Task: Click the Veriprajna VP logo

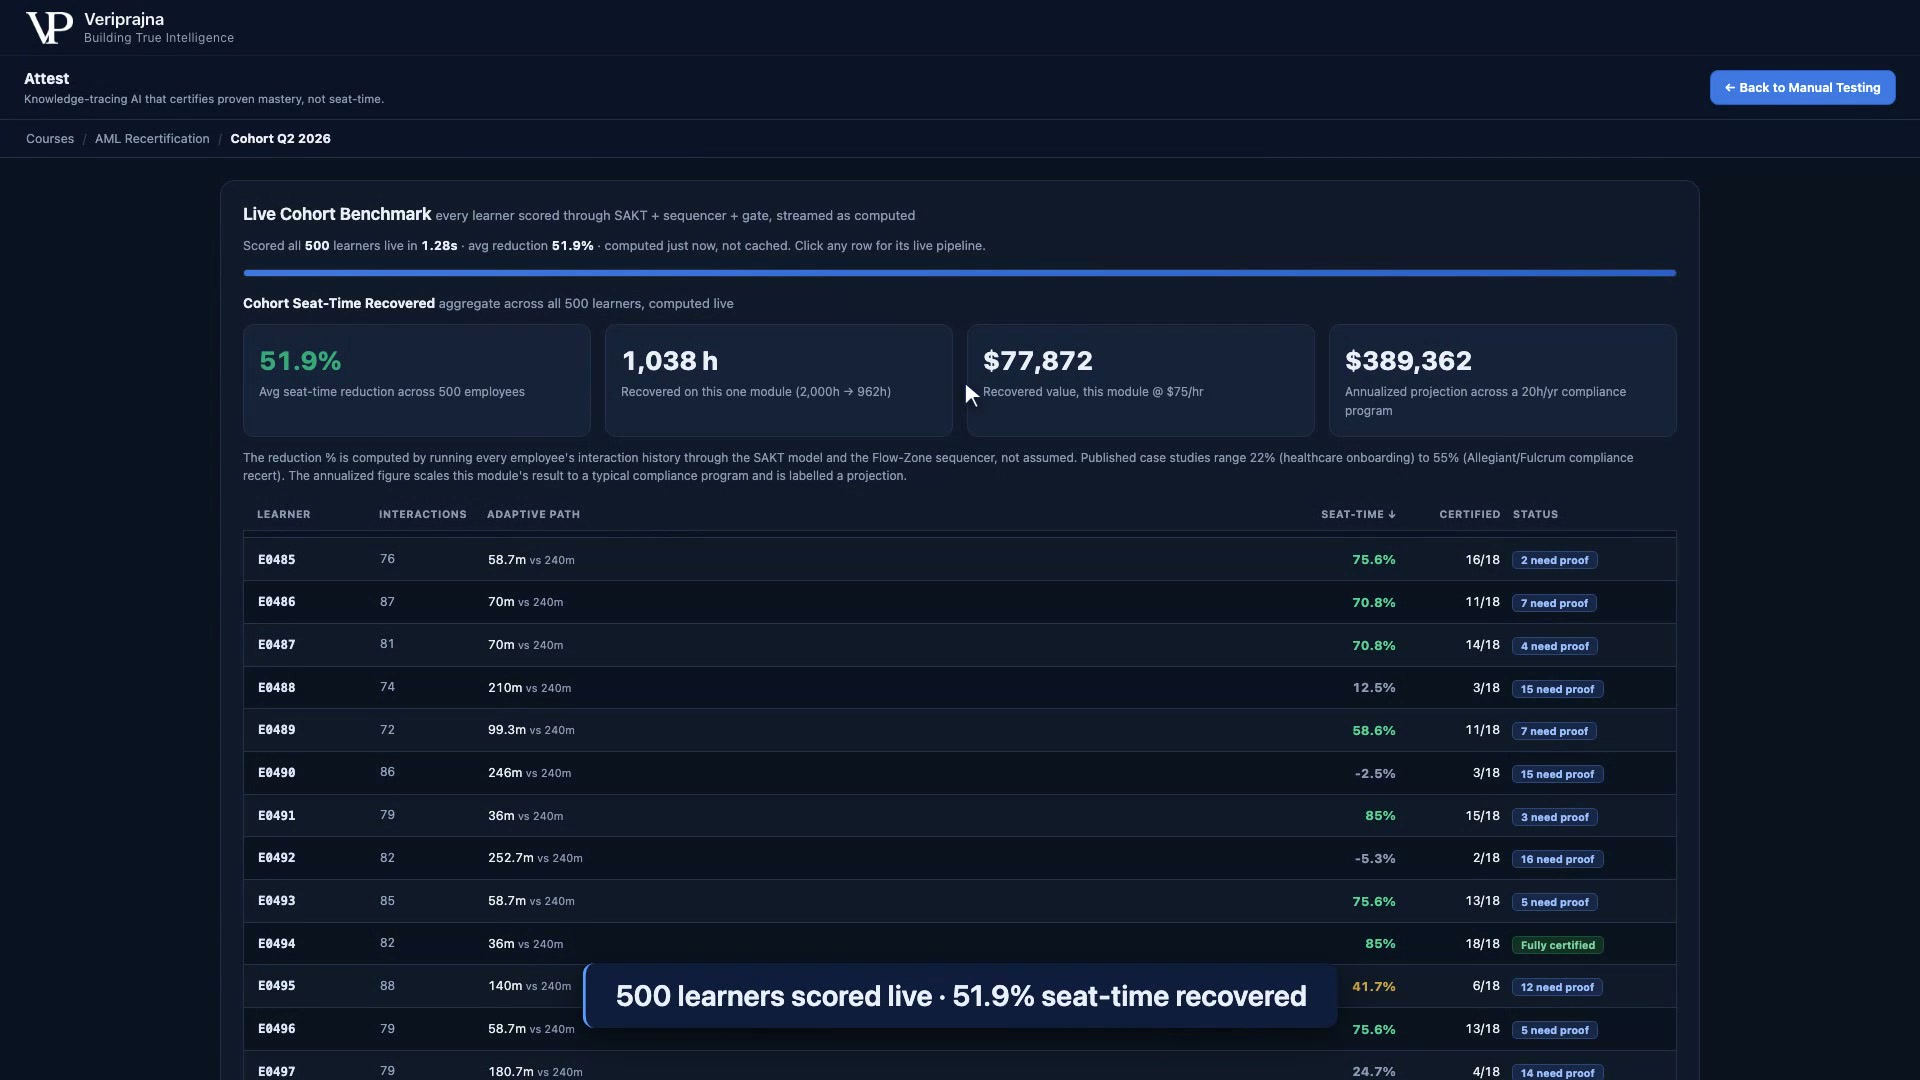Action: pos(49,28)
